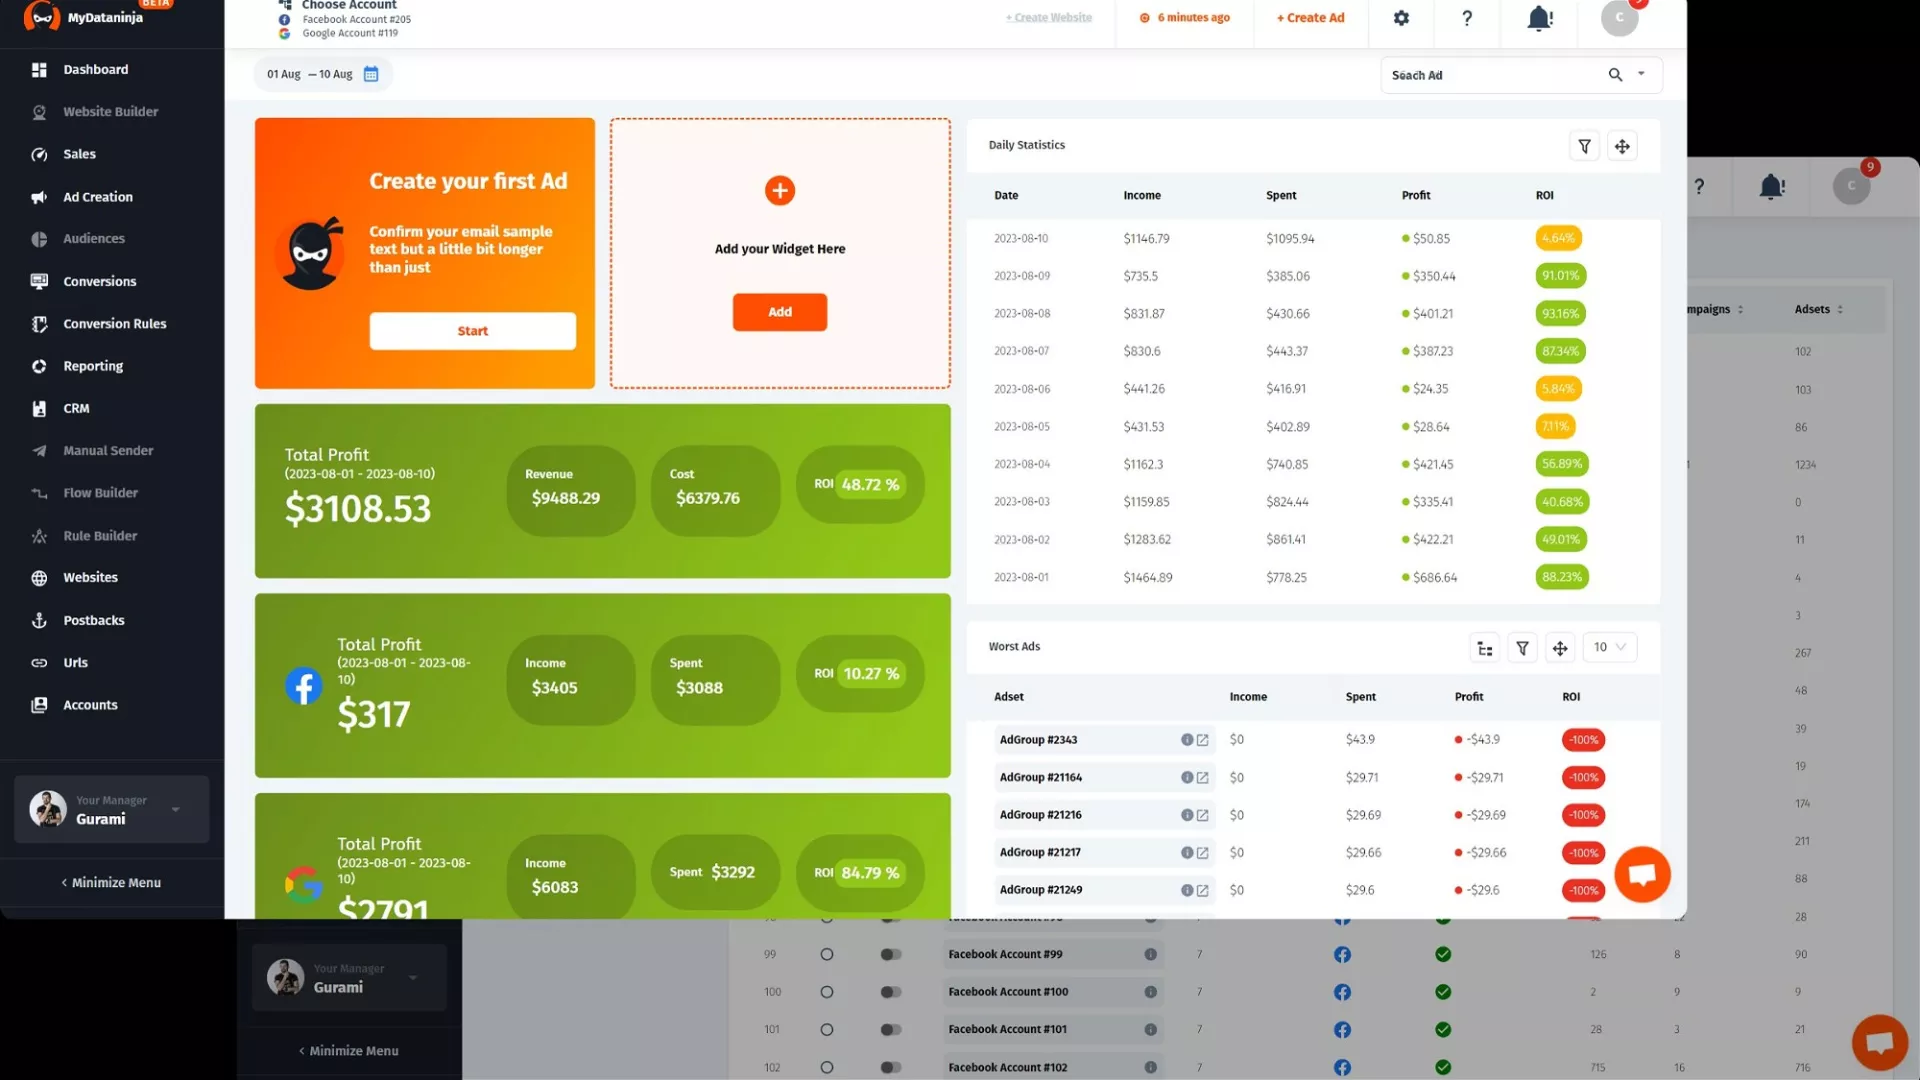This screenshot has width=1920, height=1080.
Task: Click the Daily Statistics filter icon
Action: 1585,146
